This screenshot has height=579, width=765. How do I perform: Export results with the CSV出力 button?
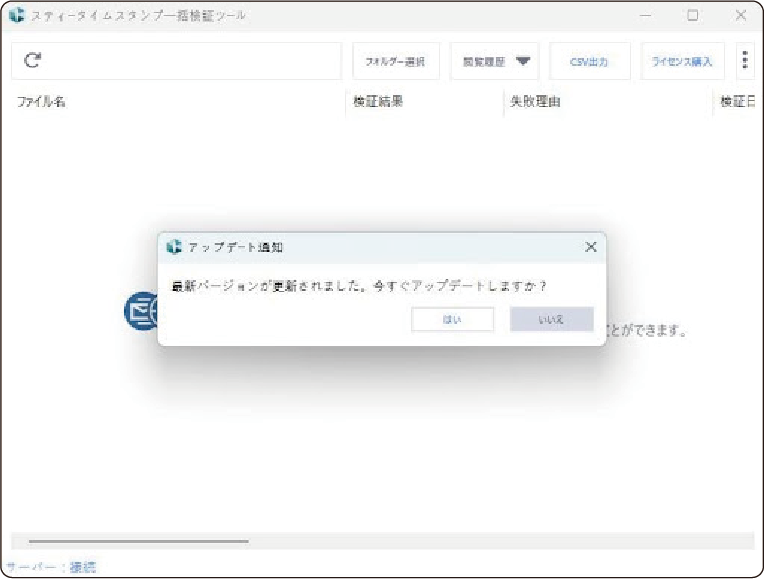[x=588, y=61]
